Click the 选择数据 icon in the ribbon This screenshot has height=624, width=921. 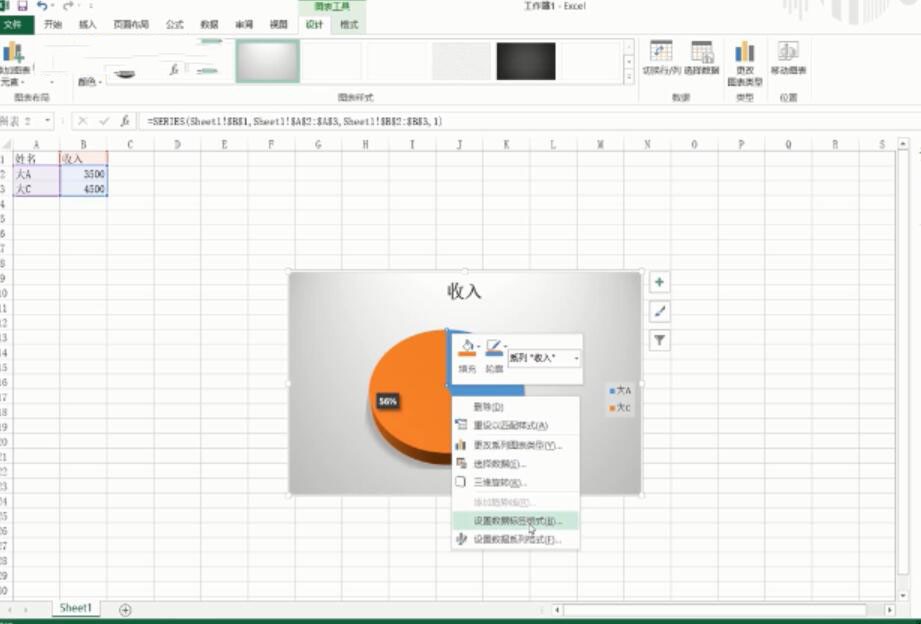(702, 52)
